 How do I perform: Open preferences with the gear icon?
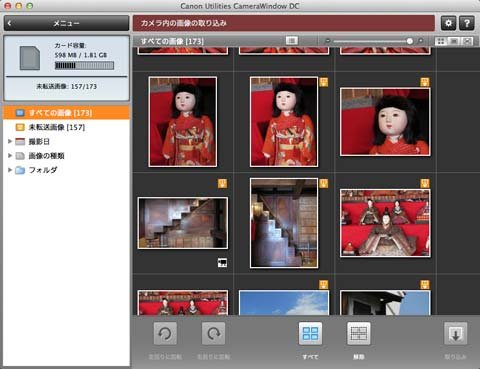(449, 23)
